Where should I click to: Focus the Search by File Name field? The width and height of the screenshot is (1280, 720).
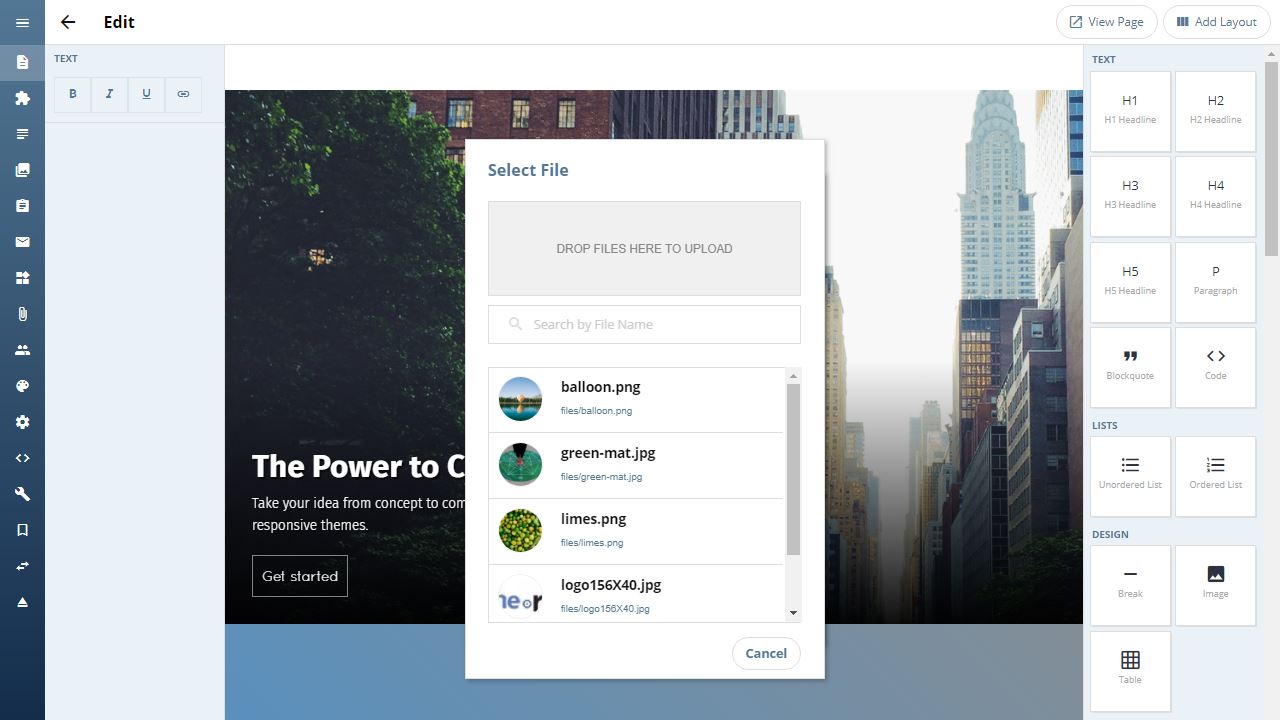pos(644,324)
